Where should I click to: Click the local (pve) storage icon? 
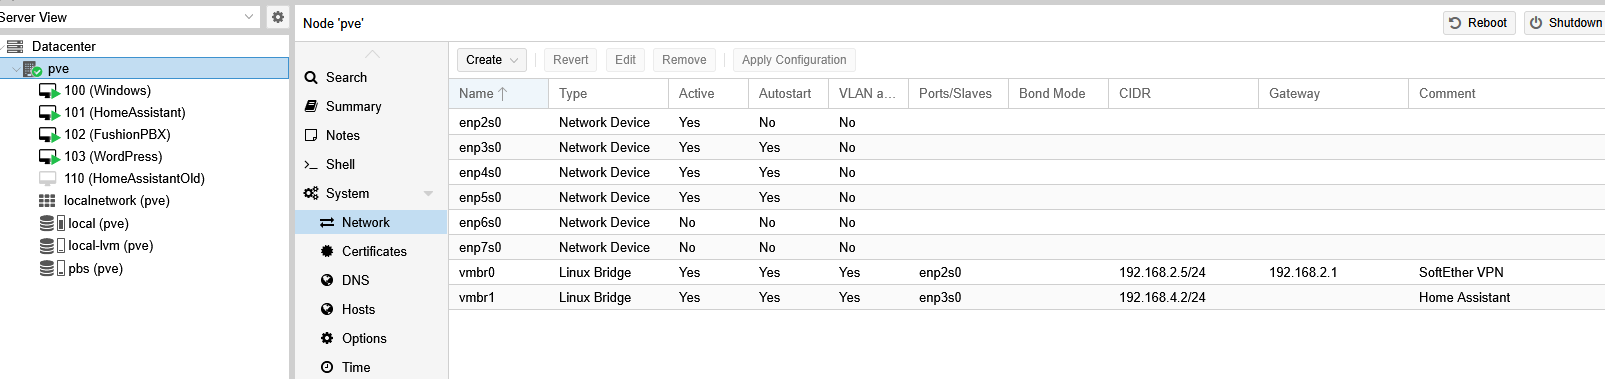pos(52,223)
